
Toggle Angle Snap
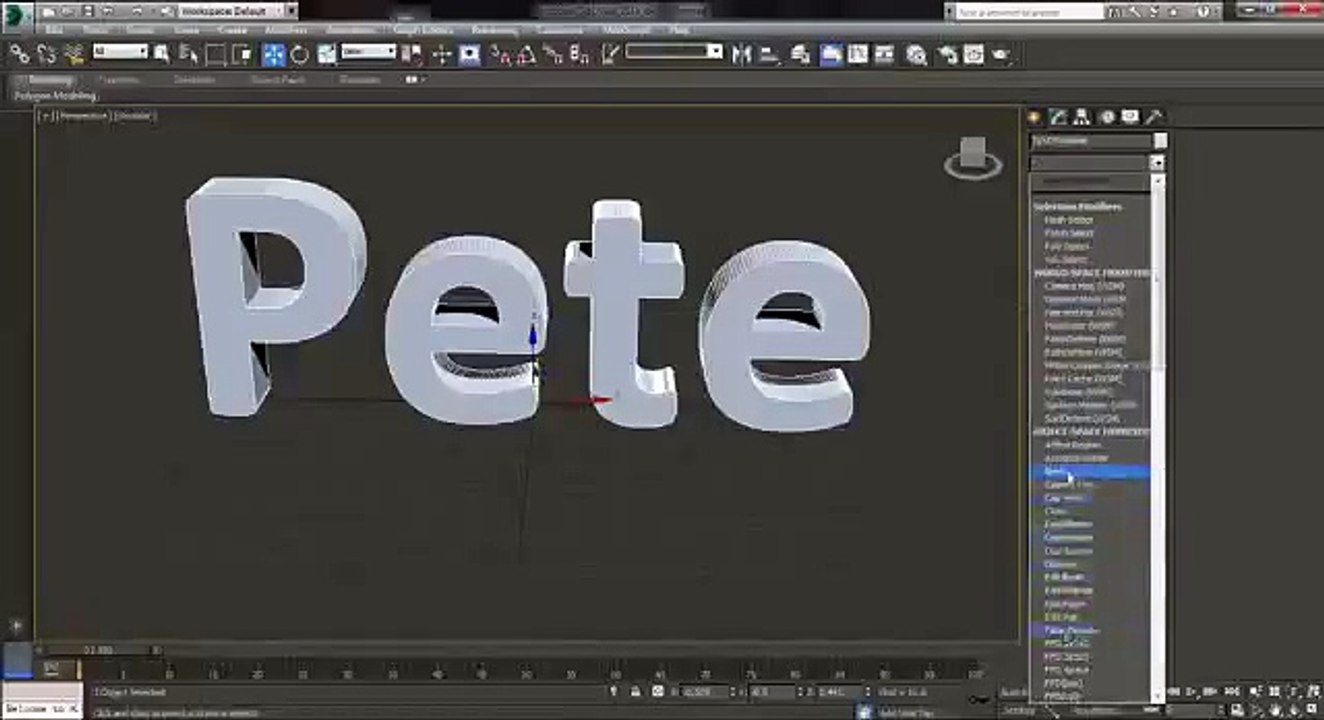click(529, 54)
